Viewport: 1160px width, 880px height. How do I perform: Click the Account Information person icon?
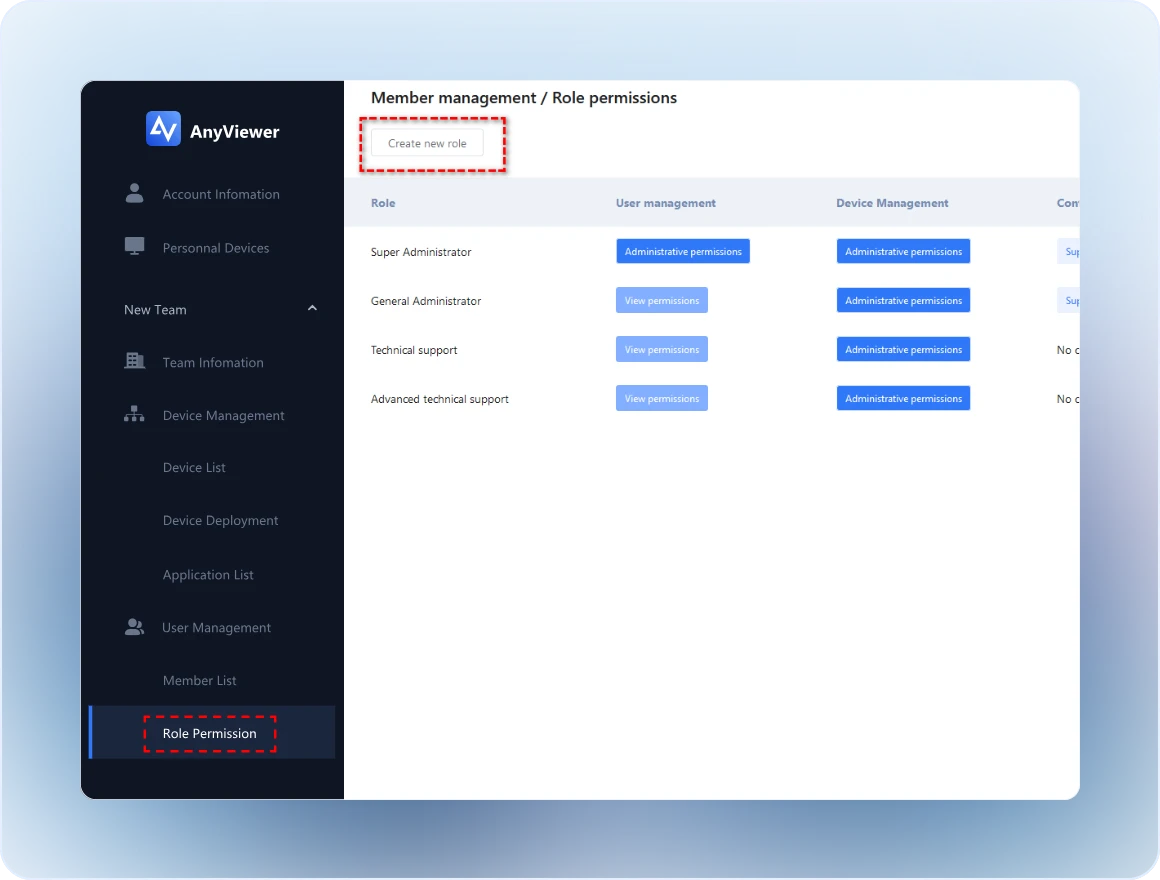click(x=134, y=194)
